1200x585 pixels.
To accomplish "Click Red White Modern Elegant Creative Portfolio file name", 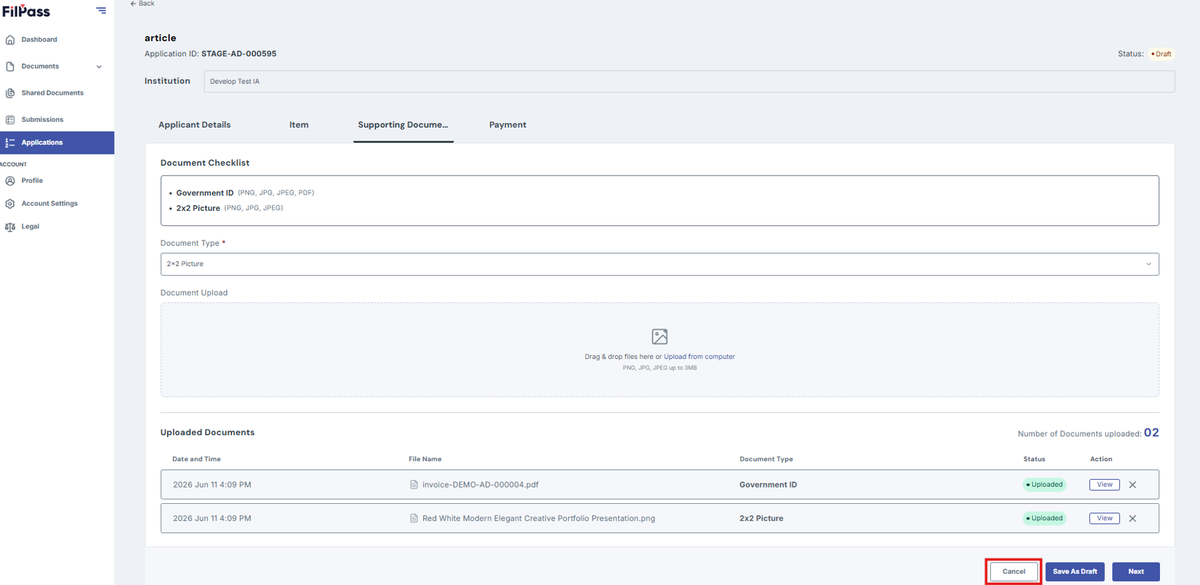I will (x=539, y=519).
